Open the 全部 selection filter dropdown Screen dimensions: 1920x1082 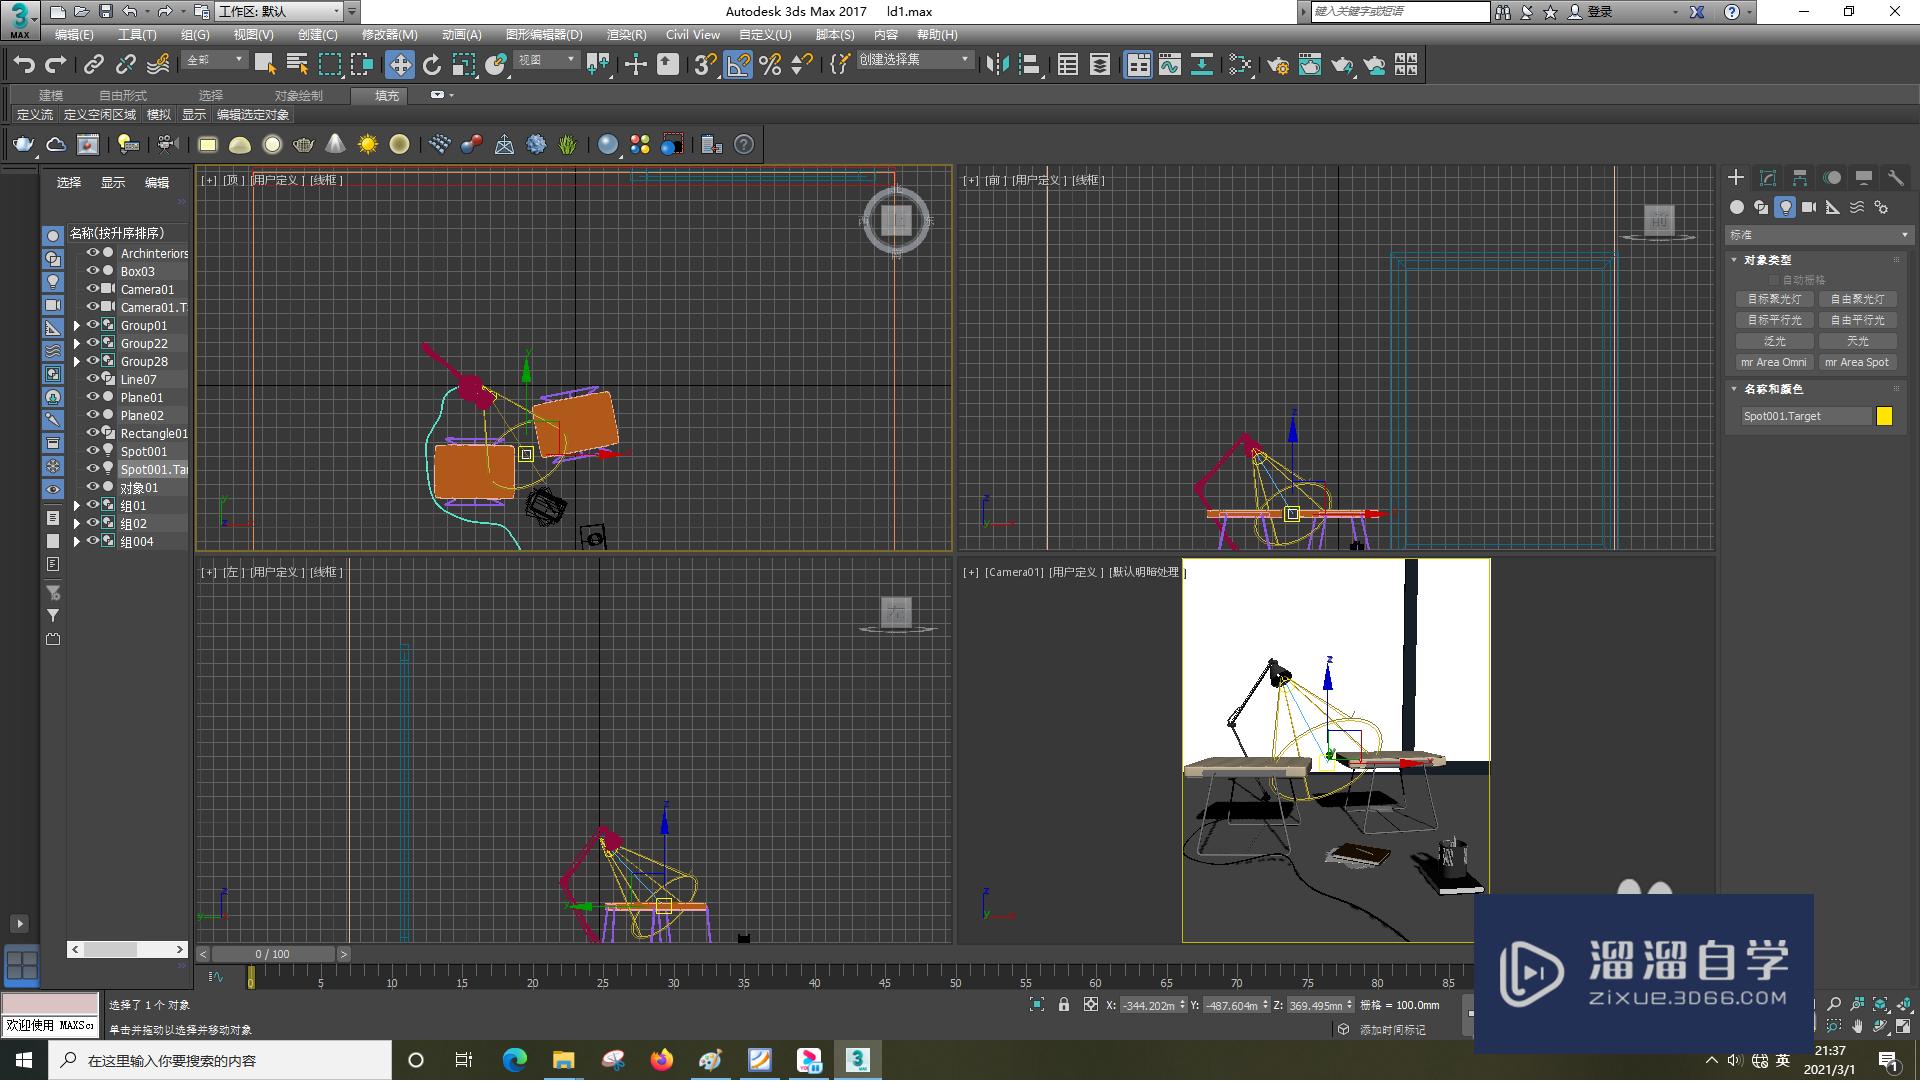(214, 60)
